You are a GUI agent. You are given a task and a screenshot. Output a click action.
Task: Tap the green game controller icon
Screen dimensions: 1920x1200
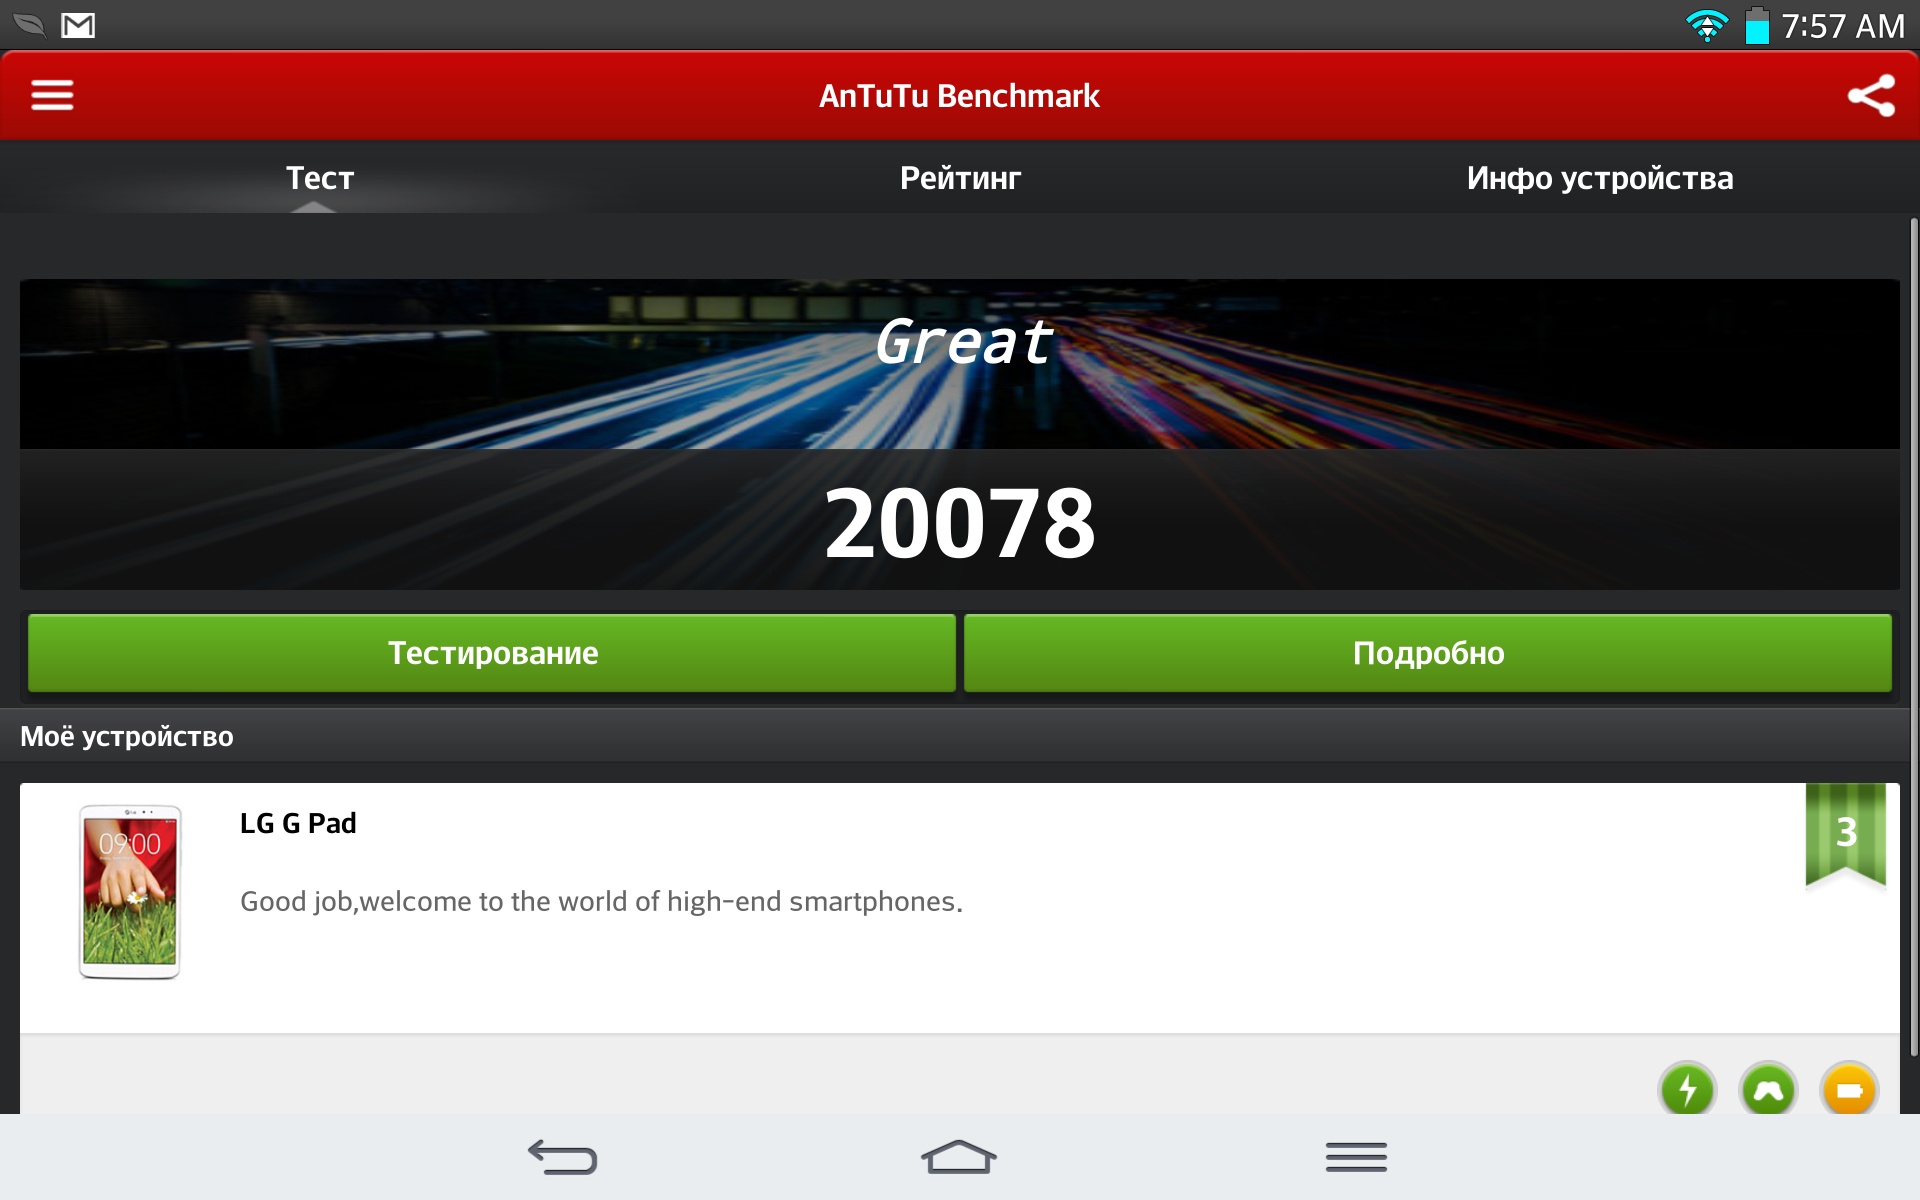click(x=1768, y=1089)
